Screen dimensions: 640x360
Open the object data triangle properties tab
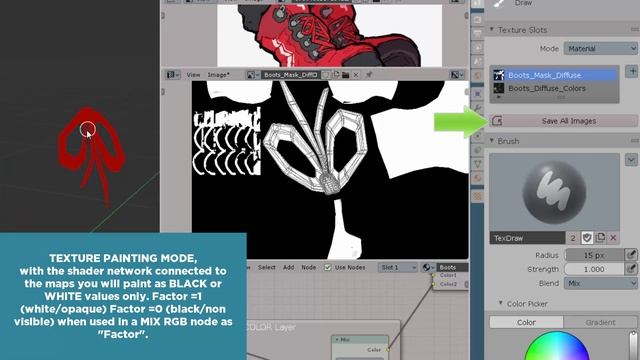(478, 164)
